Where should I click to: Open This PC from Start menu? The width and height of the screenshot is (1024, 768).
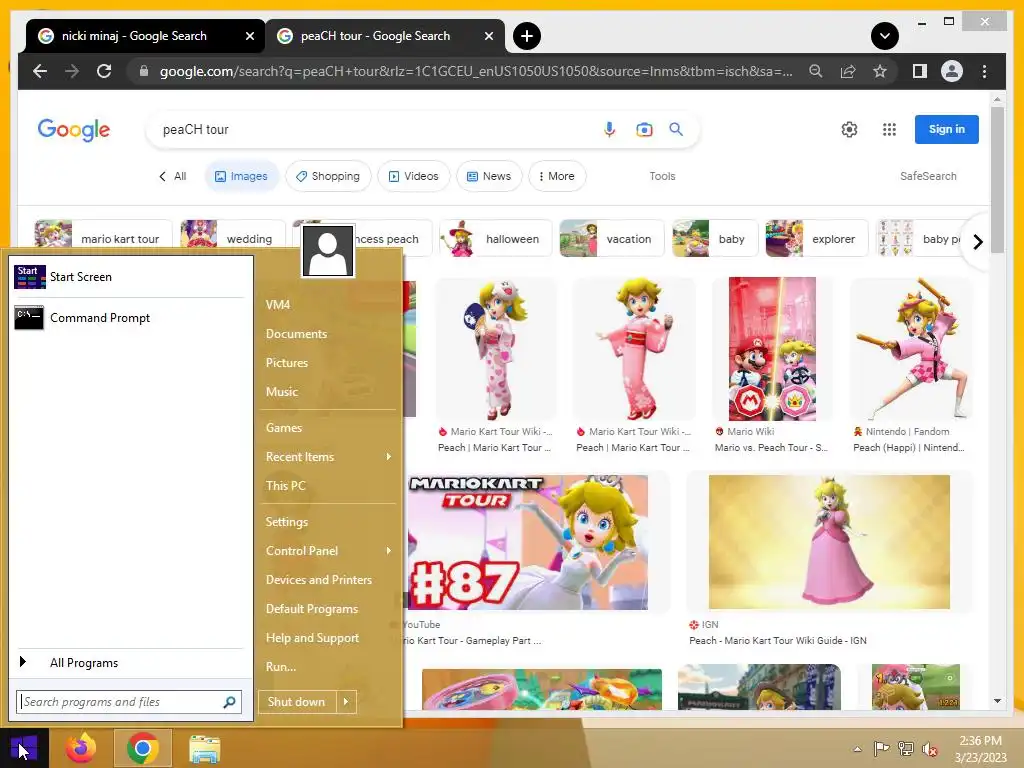pyautogui.click(x=285, y=485)
